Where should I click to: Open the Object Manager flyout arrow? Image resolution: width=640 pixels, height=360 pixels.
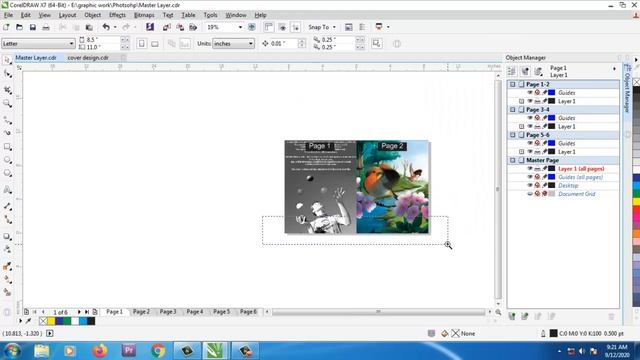tap(614, 69)
